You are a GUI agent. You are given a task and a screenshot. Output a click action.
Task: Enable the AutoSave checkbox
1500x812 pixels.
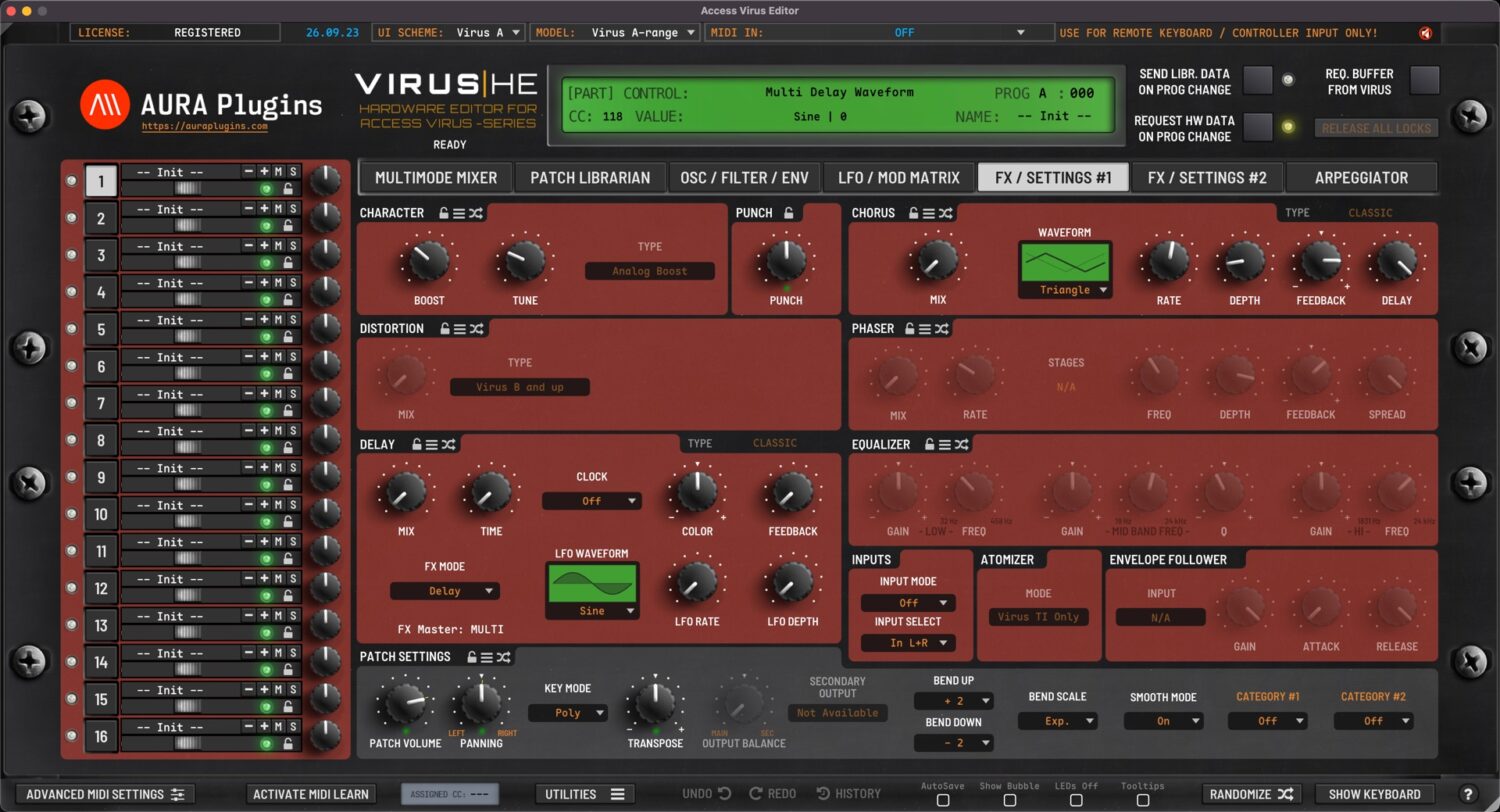point(943,800)
